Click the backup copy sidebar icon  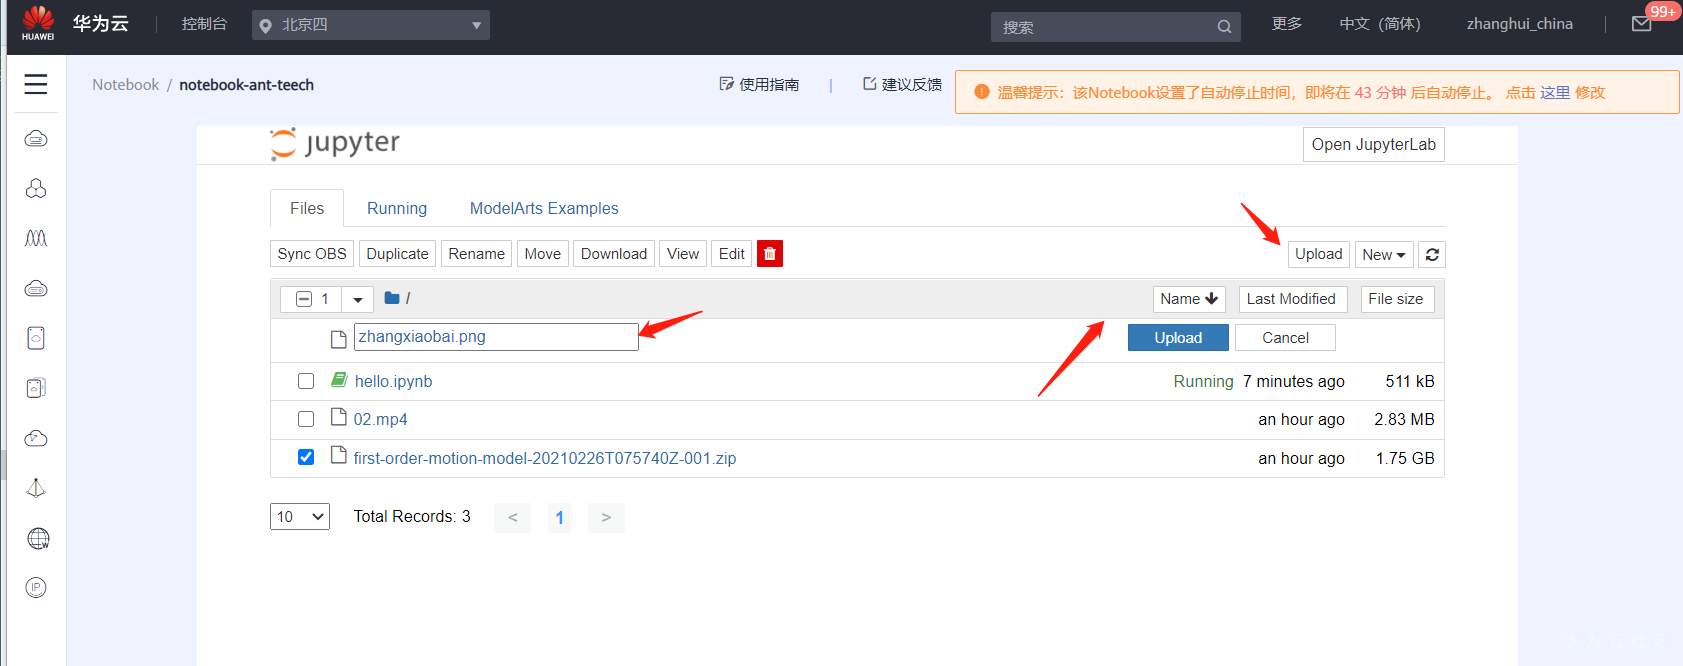(x=36, y=388)
